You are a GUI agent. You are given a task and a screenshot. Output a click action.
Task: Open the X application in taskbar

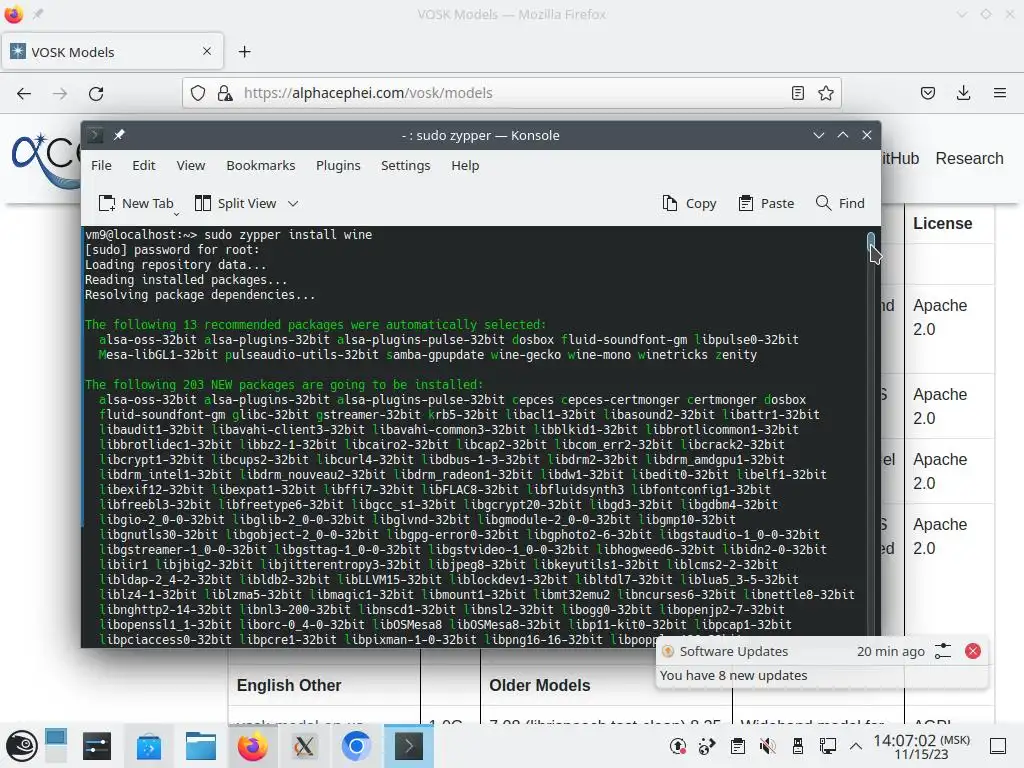[304, 746]
